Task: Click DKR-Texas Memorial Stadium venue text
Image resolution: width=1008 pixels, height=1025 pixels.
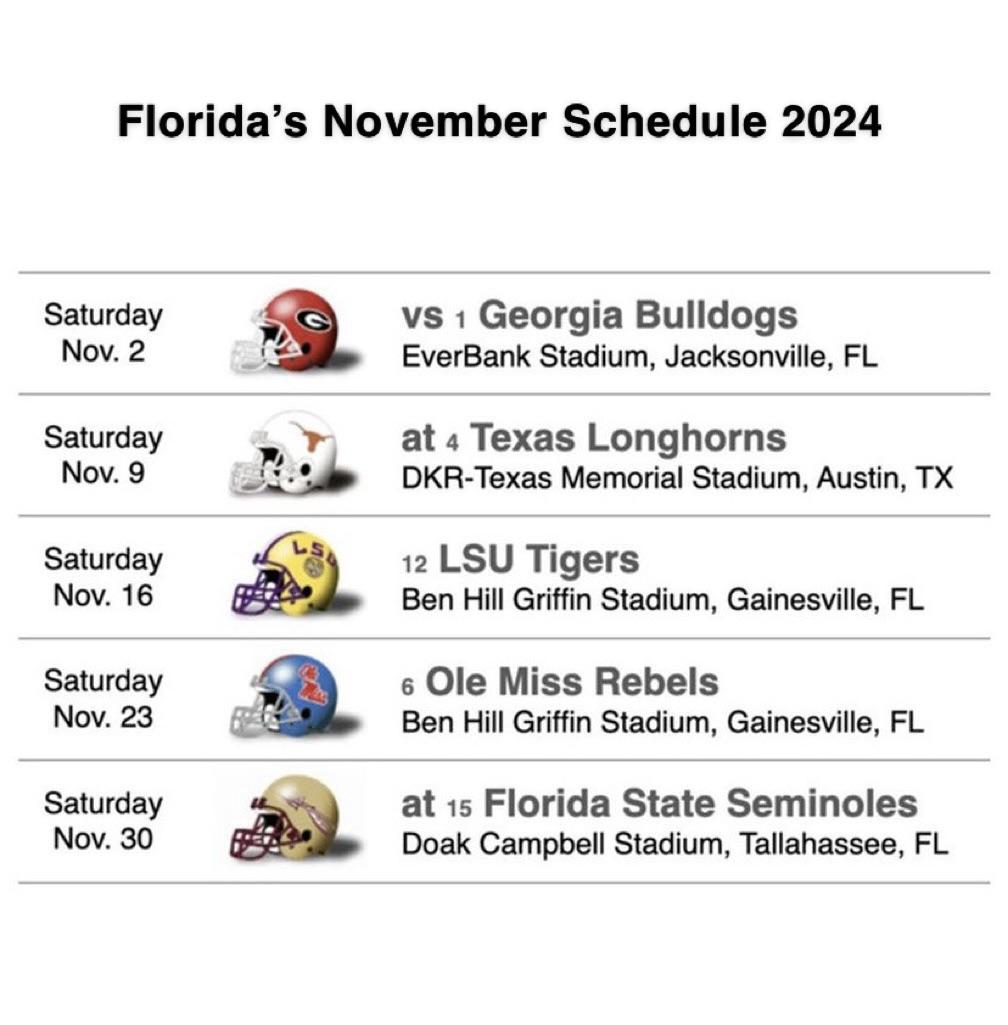Action: pos(677,479)
